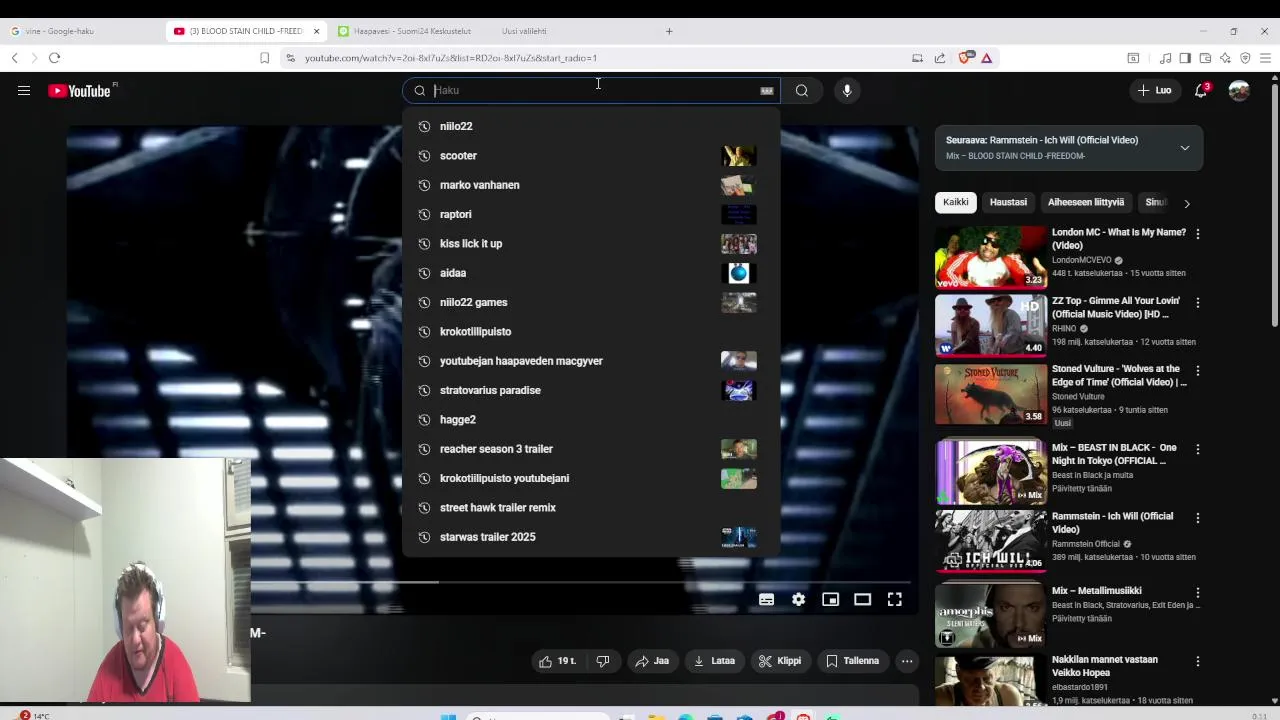
Task: Open notifications bell with 3 badge
Action: click(1202, 91)
